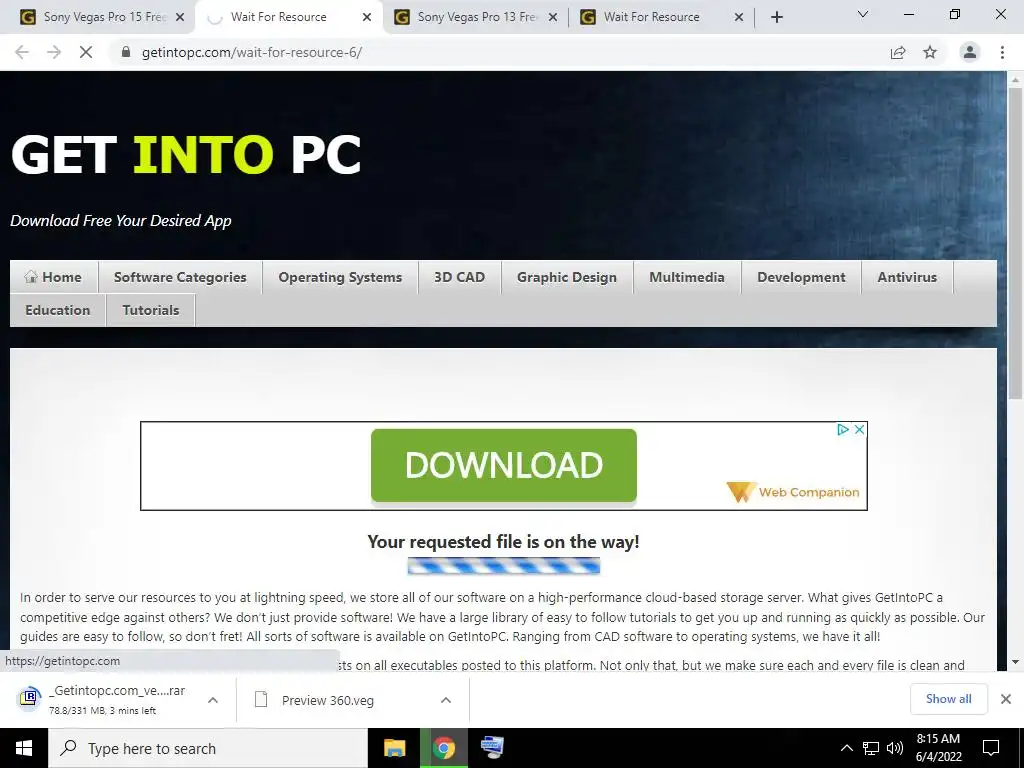
Task: Open Tutorials menu item
Action: point(151,310)
